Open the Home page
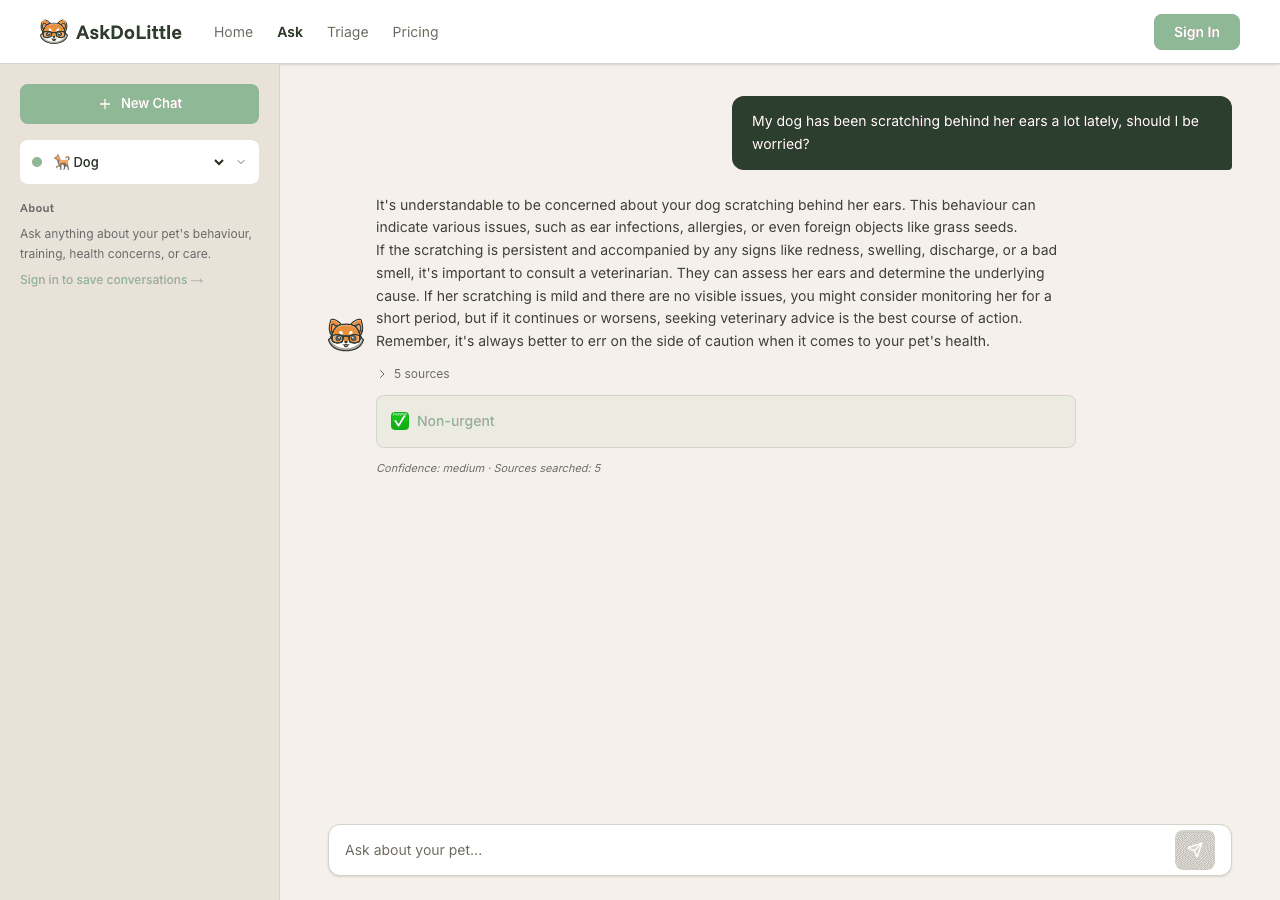 pyautogui.click(x=233, y=31)
